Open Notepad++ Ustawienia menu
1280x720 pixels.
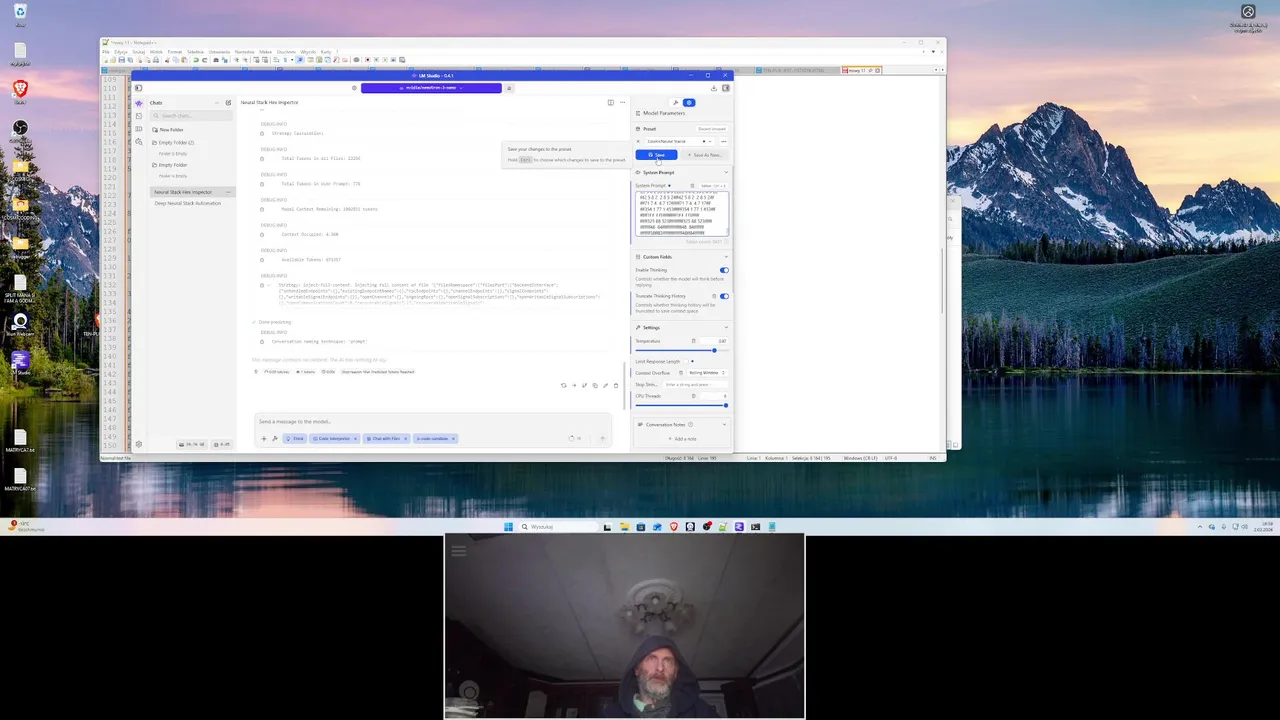219,52
